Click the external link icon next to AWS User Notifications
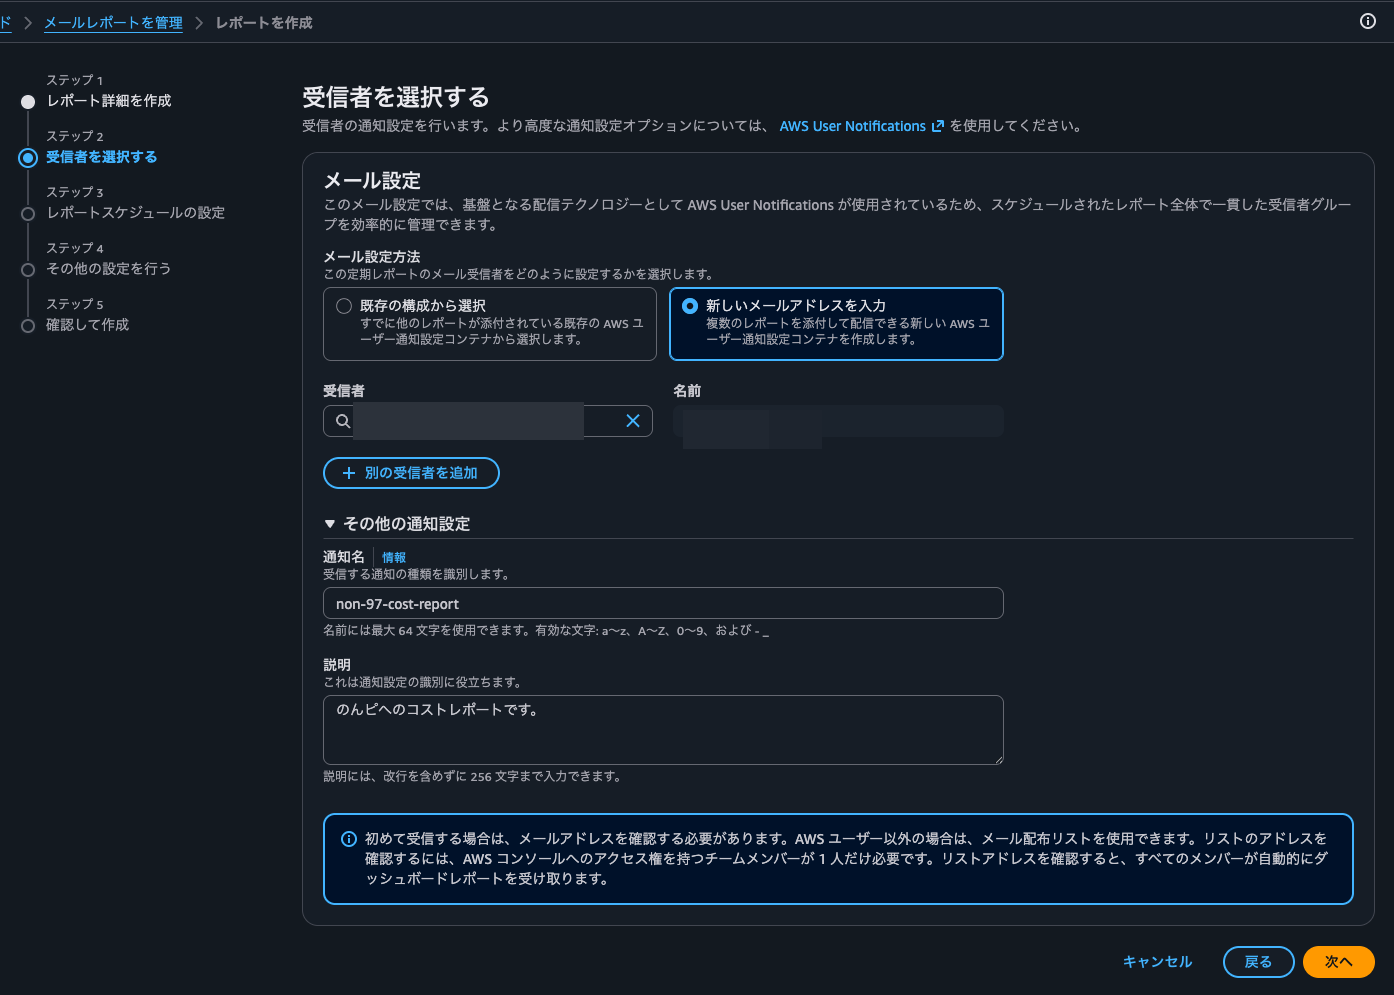The image size is (1394, 995). pyautogui.click(x=936, y=125)
